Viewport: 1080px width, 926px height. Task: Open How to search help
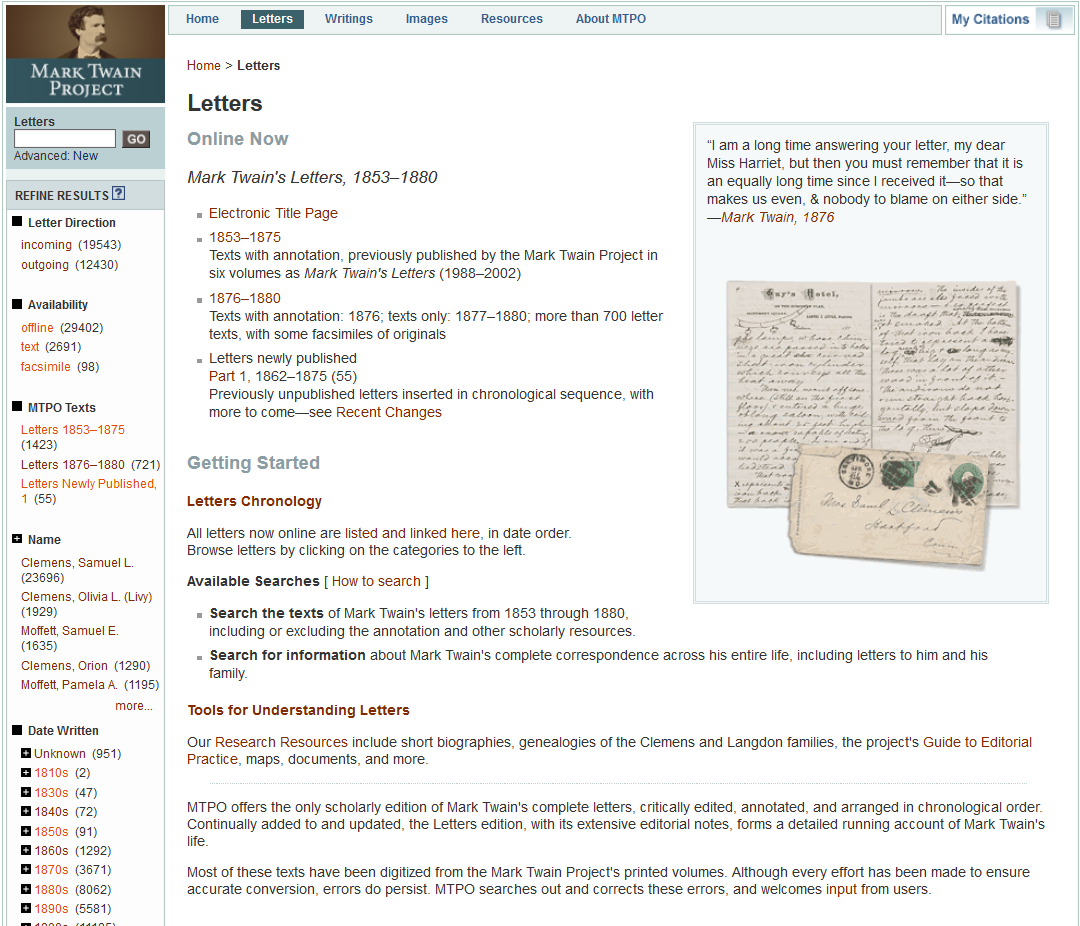click(x=376, y=582)
